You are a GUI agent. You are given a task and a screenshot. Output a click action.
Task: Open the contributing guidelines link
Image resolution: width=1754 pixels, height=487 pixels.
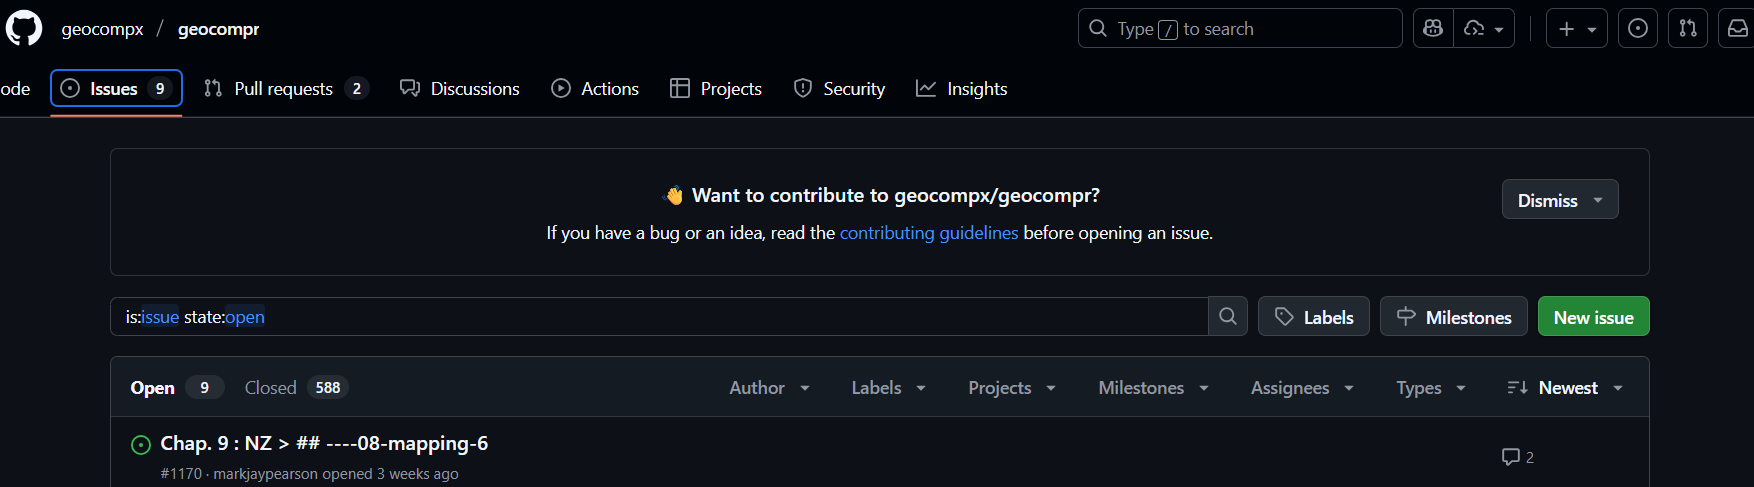(x=928, y=233)
